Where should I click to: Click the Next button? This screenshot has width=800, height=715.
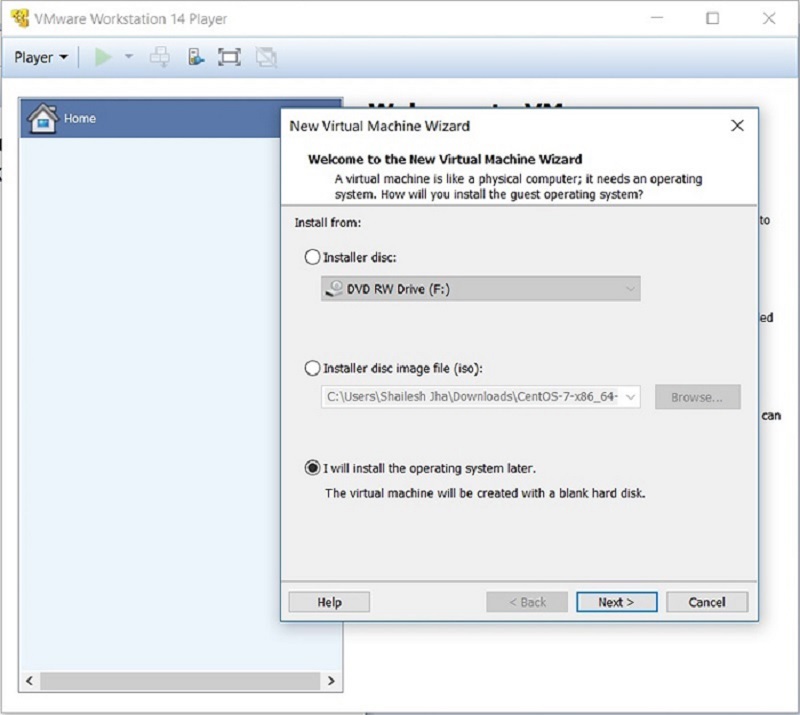(616, 602)
